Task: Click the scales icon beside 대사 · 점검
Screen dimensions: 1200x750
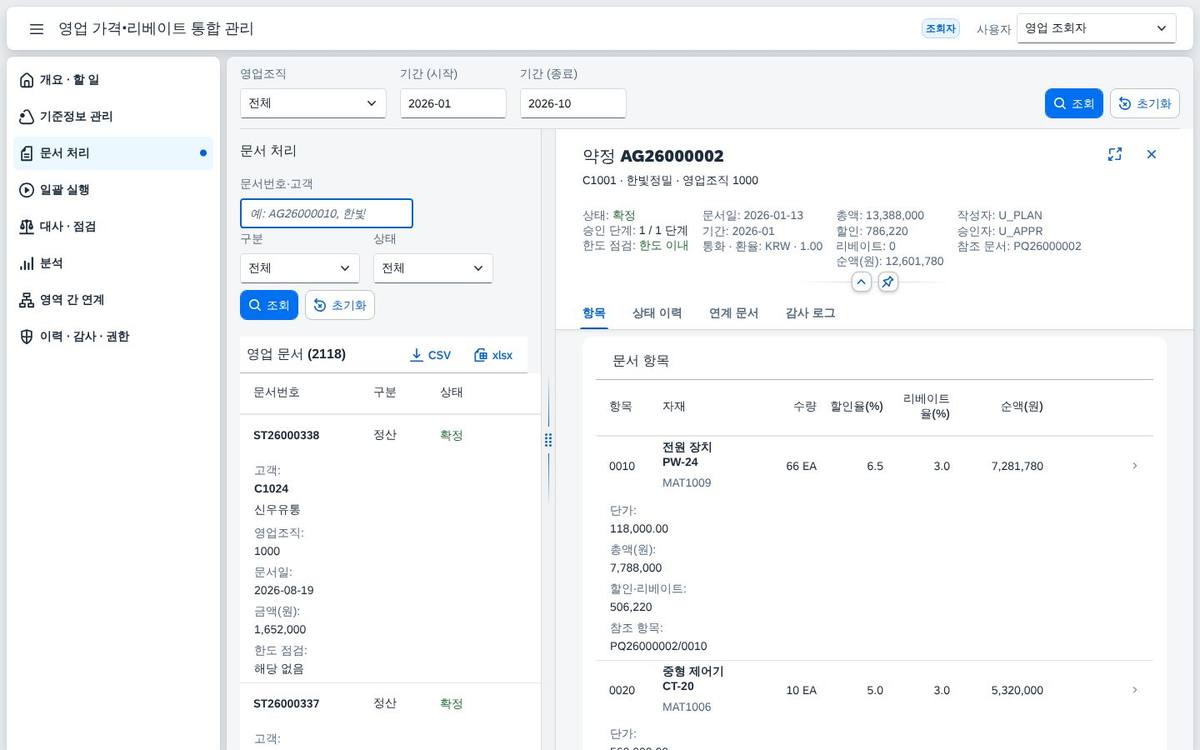Action: 27,227
